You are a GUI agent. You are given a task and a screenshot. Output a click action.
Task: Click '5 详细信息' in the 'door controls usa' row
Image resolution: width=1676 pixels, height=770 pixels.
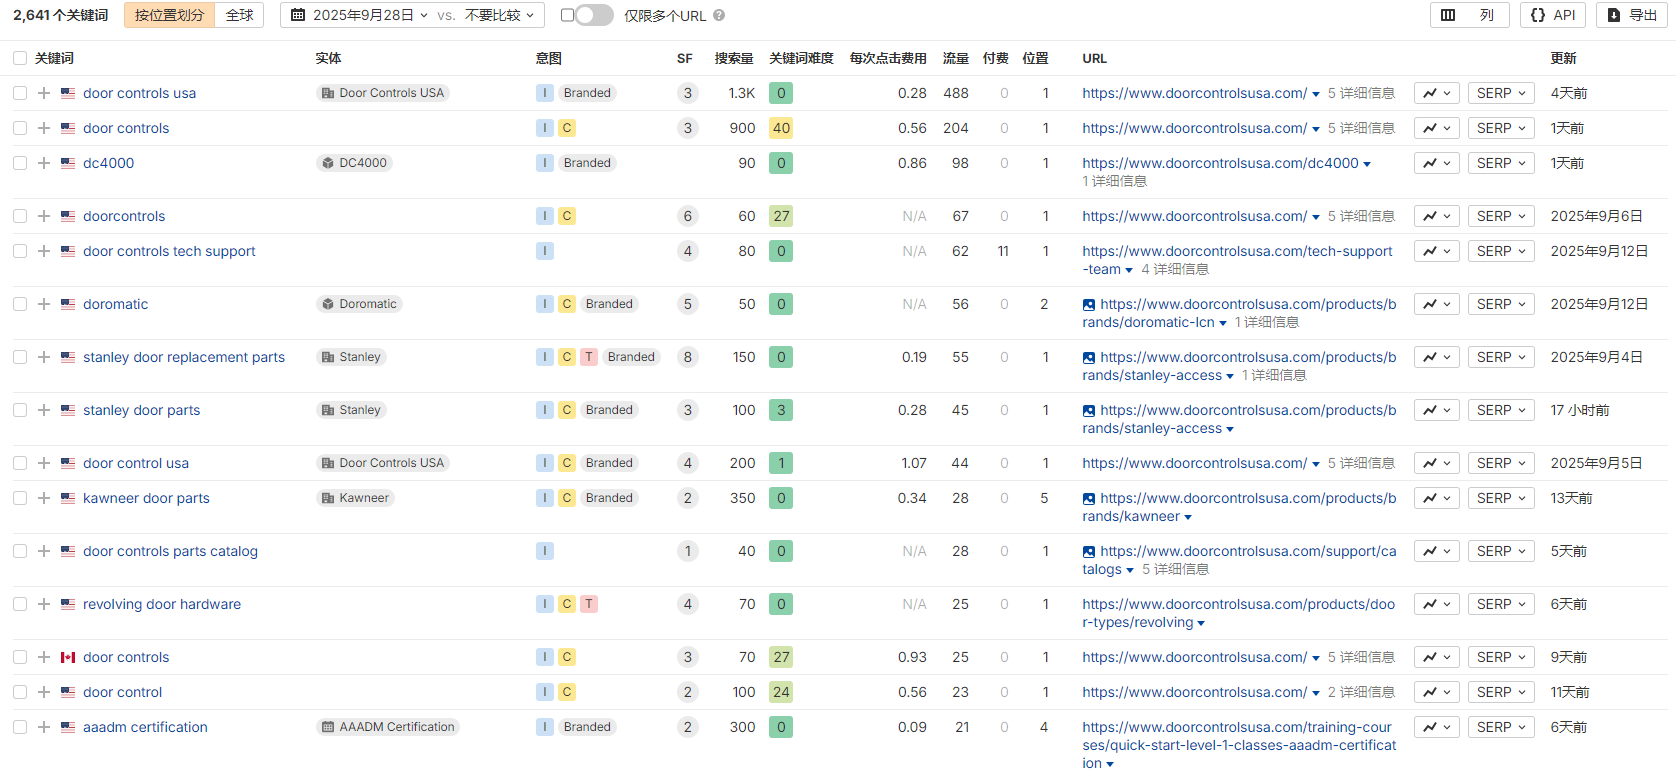point(1361,93)
